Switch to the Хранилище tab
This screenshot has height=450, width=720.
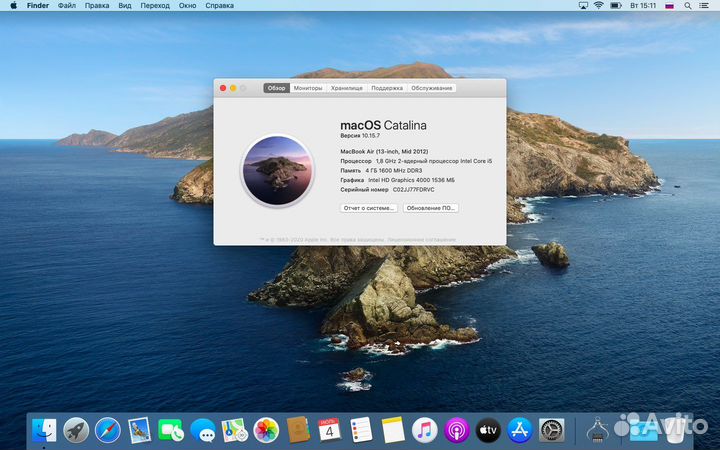pos(347,88)
